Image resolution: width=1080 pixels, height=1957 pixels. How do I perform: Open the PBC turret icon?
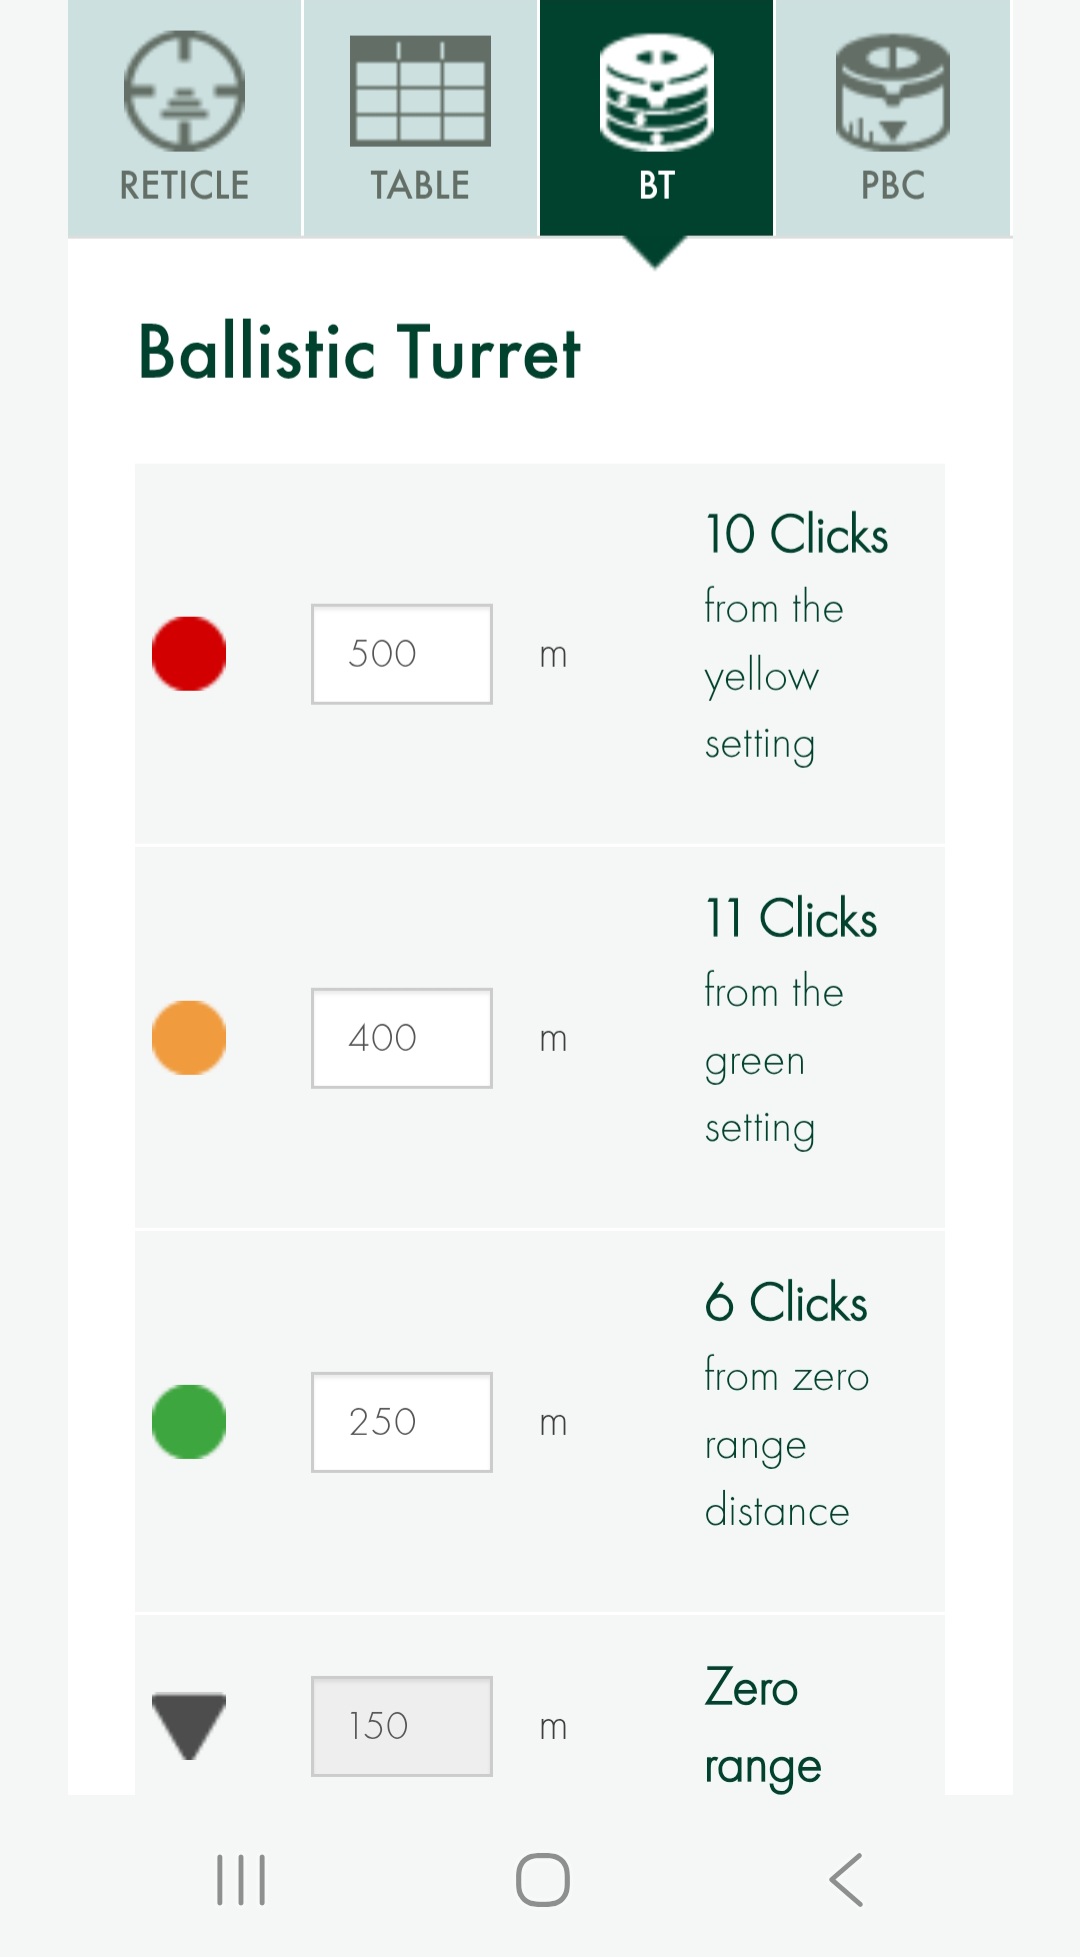click(892, 91)
